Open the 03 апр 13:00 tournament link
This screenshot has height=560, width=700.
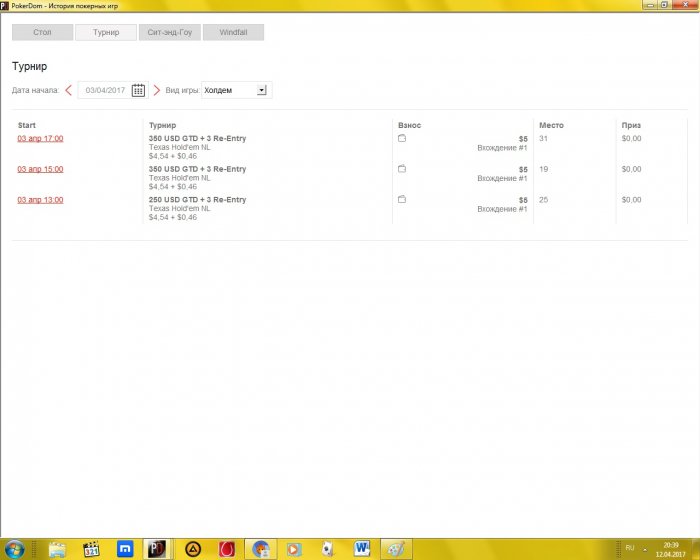coord(40,200)
